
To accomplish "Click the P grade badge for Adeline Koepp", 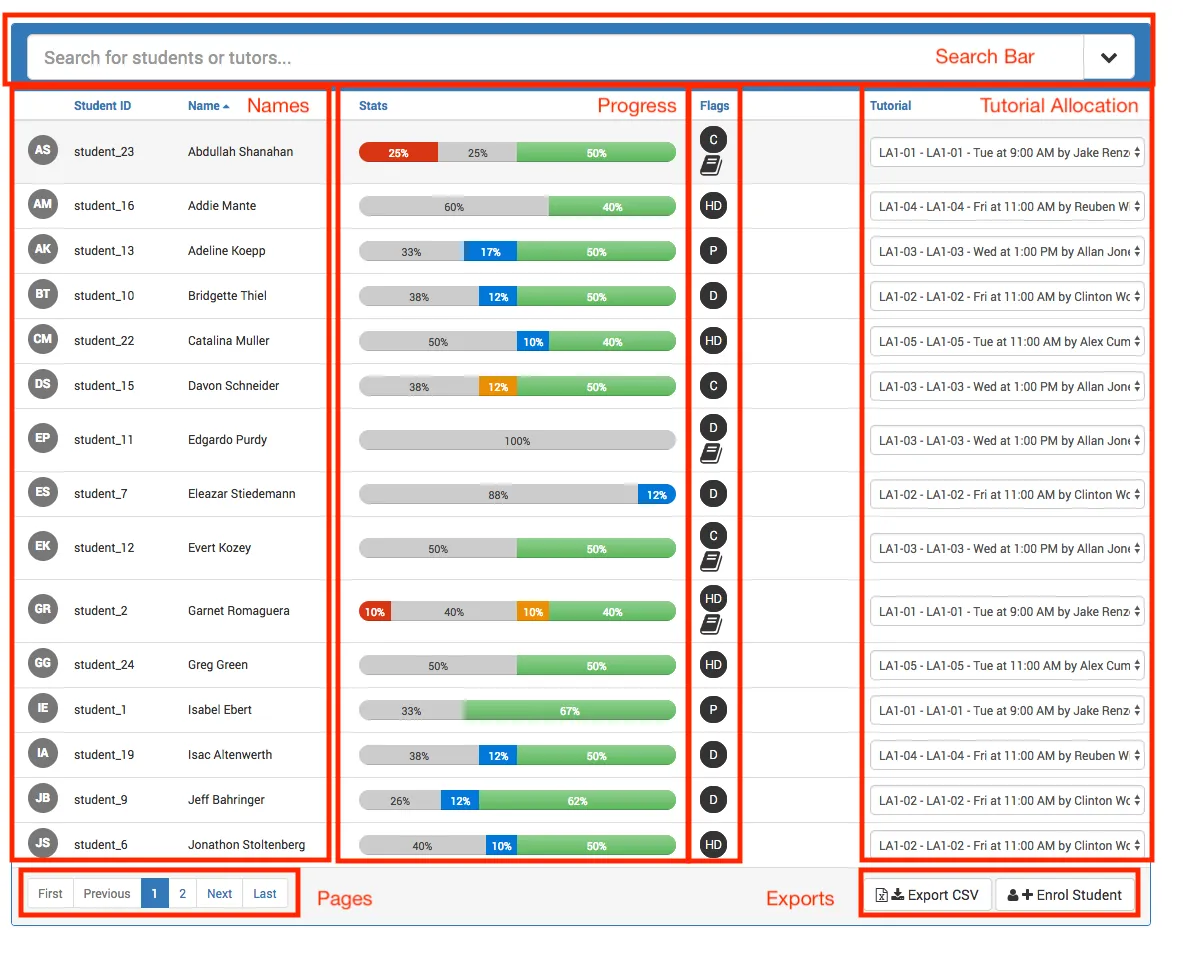I will (713, 251).
